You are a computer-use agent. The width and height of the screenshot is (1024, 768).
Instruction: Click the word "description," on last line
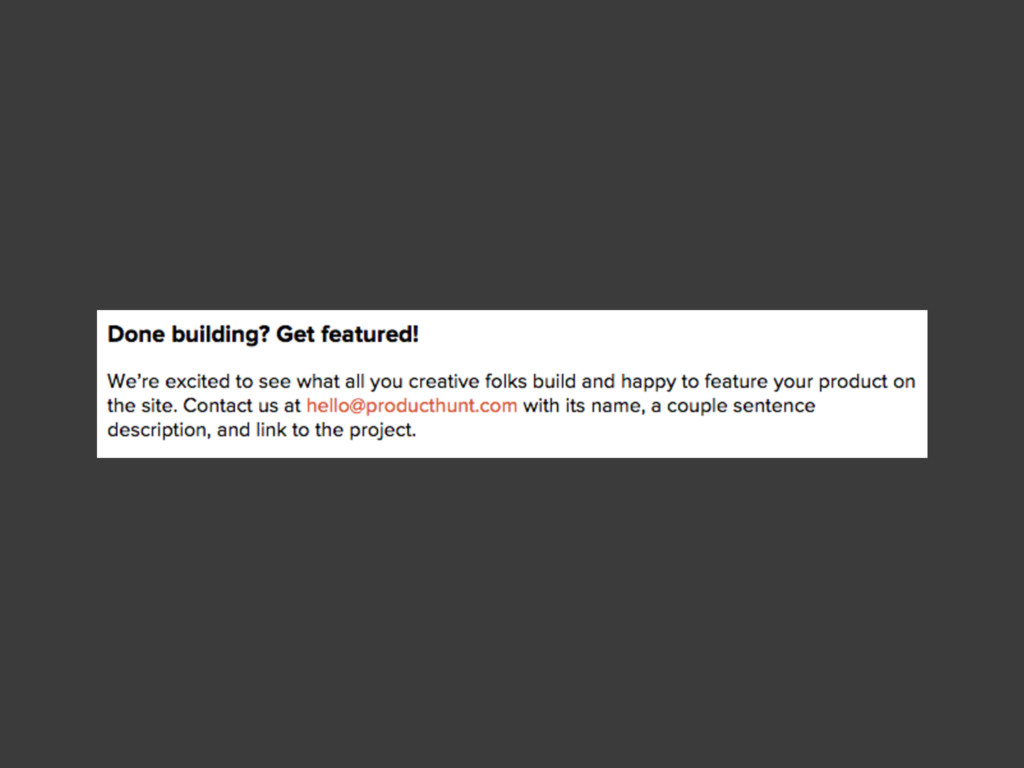[159, 430]
